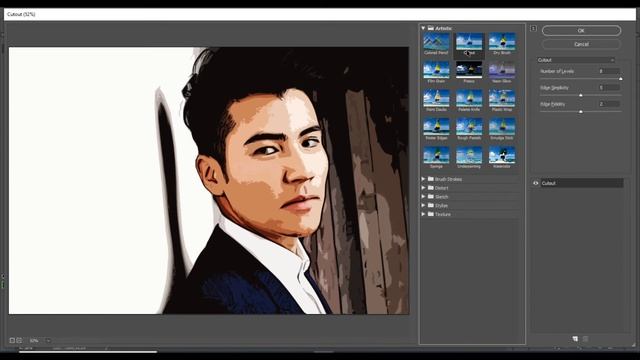Viewport: 640px width, 360px height.
Task: Add a new effect layer
Action: click(x=575, y=339)
